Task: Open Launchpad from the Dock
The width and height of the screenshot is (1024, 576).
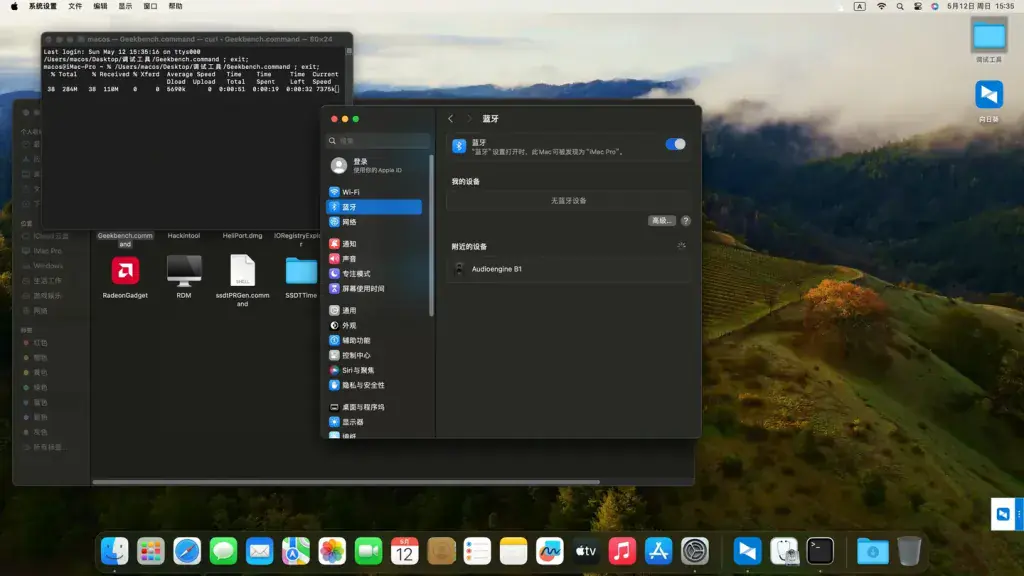Action: pos(151,551)
